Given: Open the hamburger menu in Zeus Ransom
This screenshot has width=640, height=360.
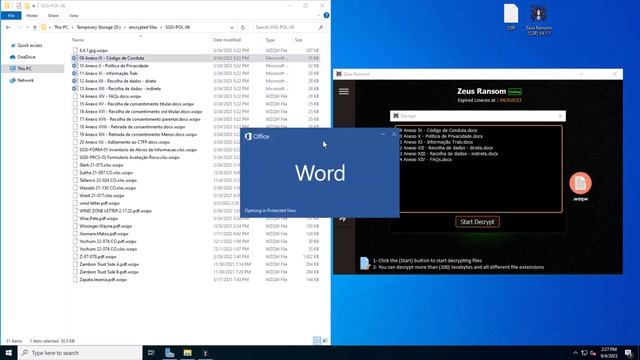Looking at the screenshot, I should pos(344,91).
